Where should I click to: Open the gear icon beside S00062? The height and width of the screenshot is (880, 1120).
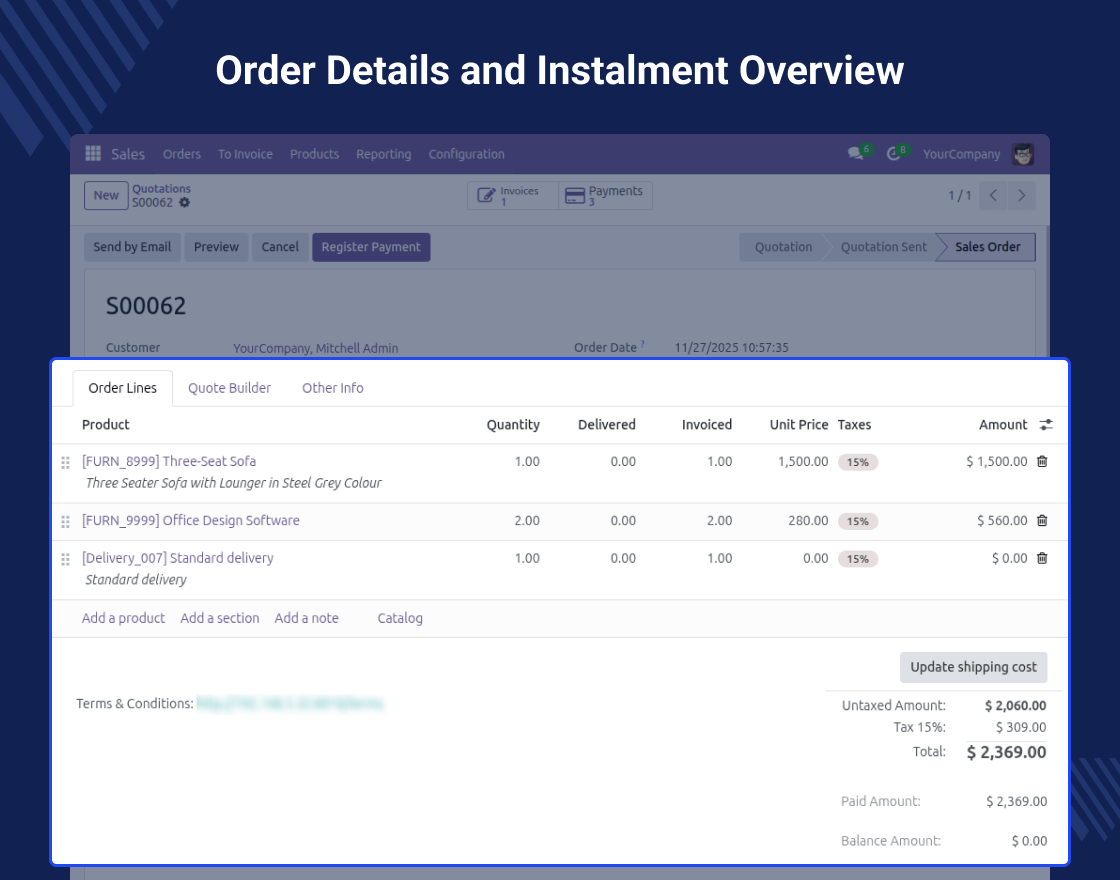coord(185,202)
